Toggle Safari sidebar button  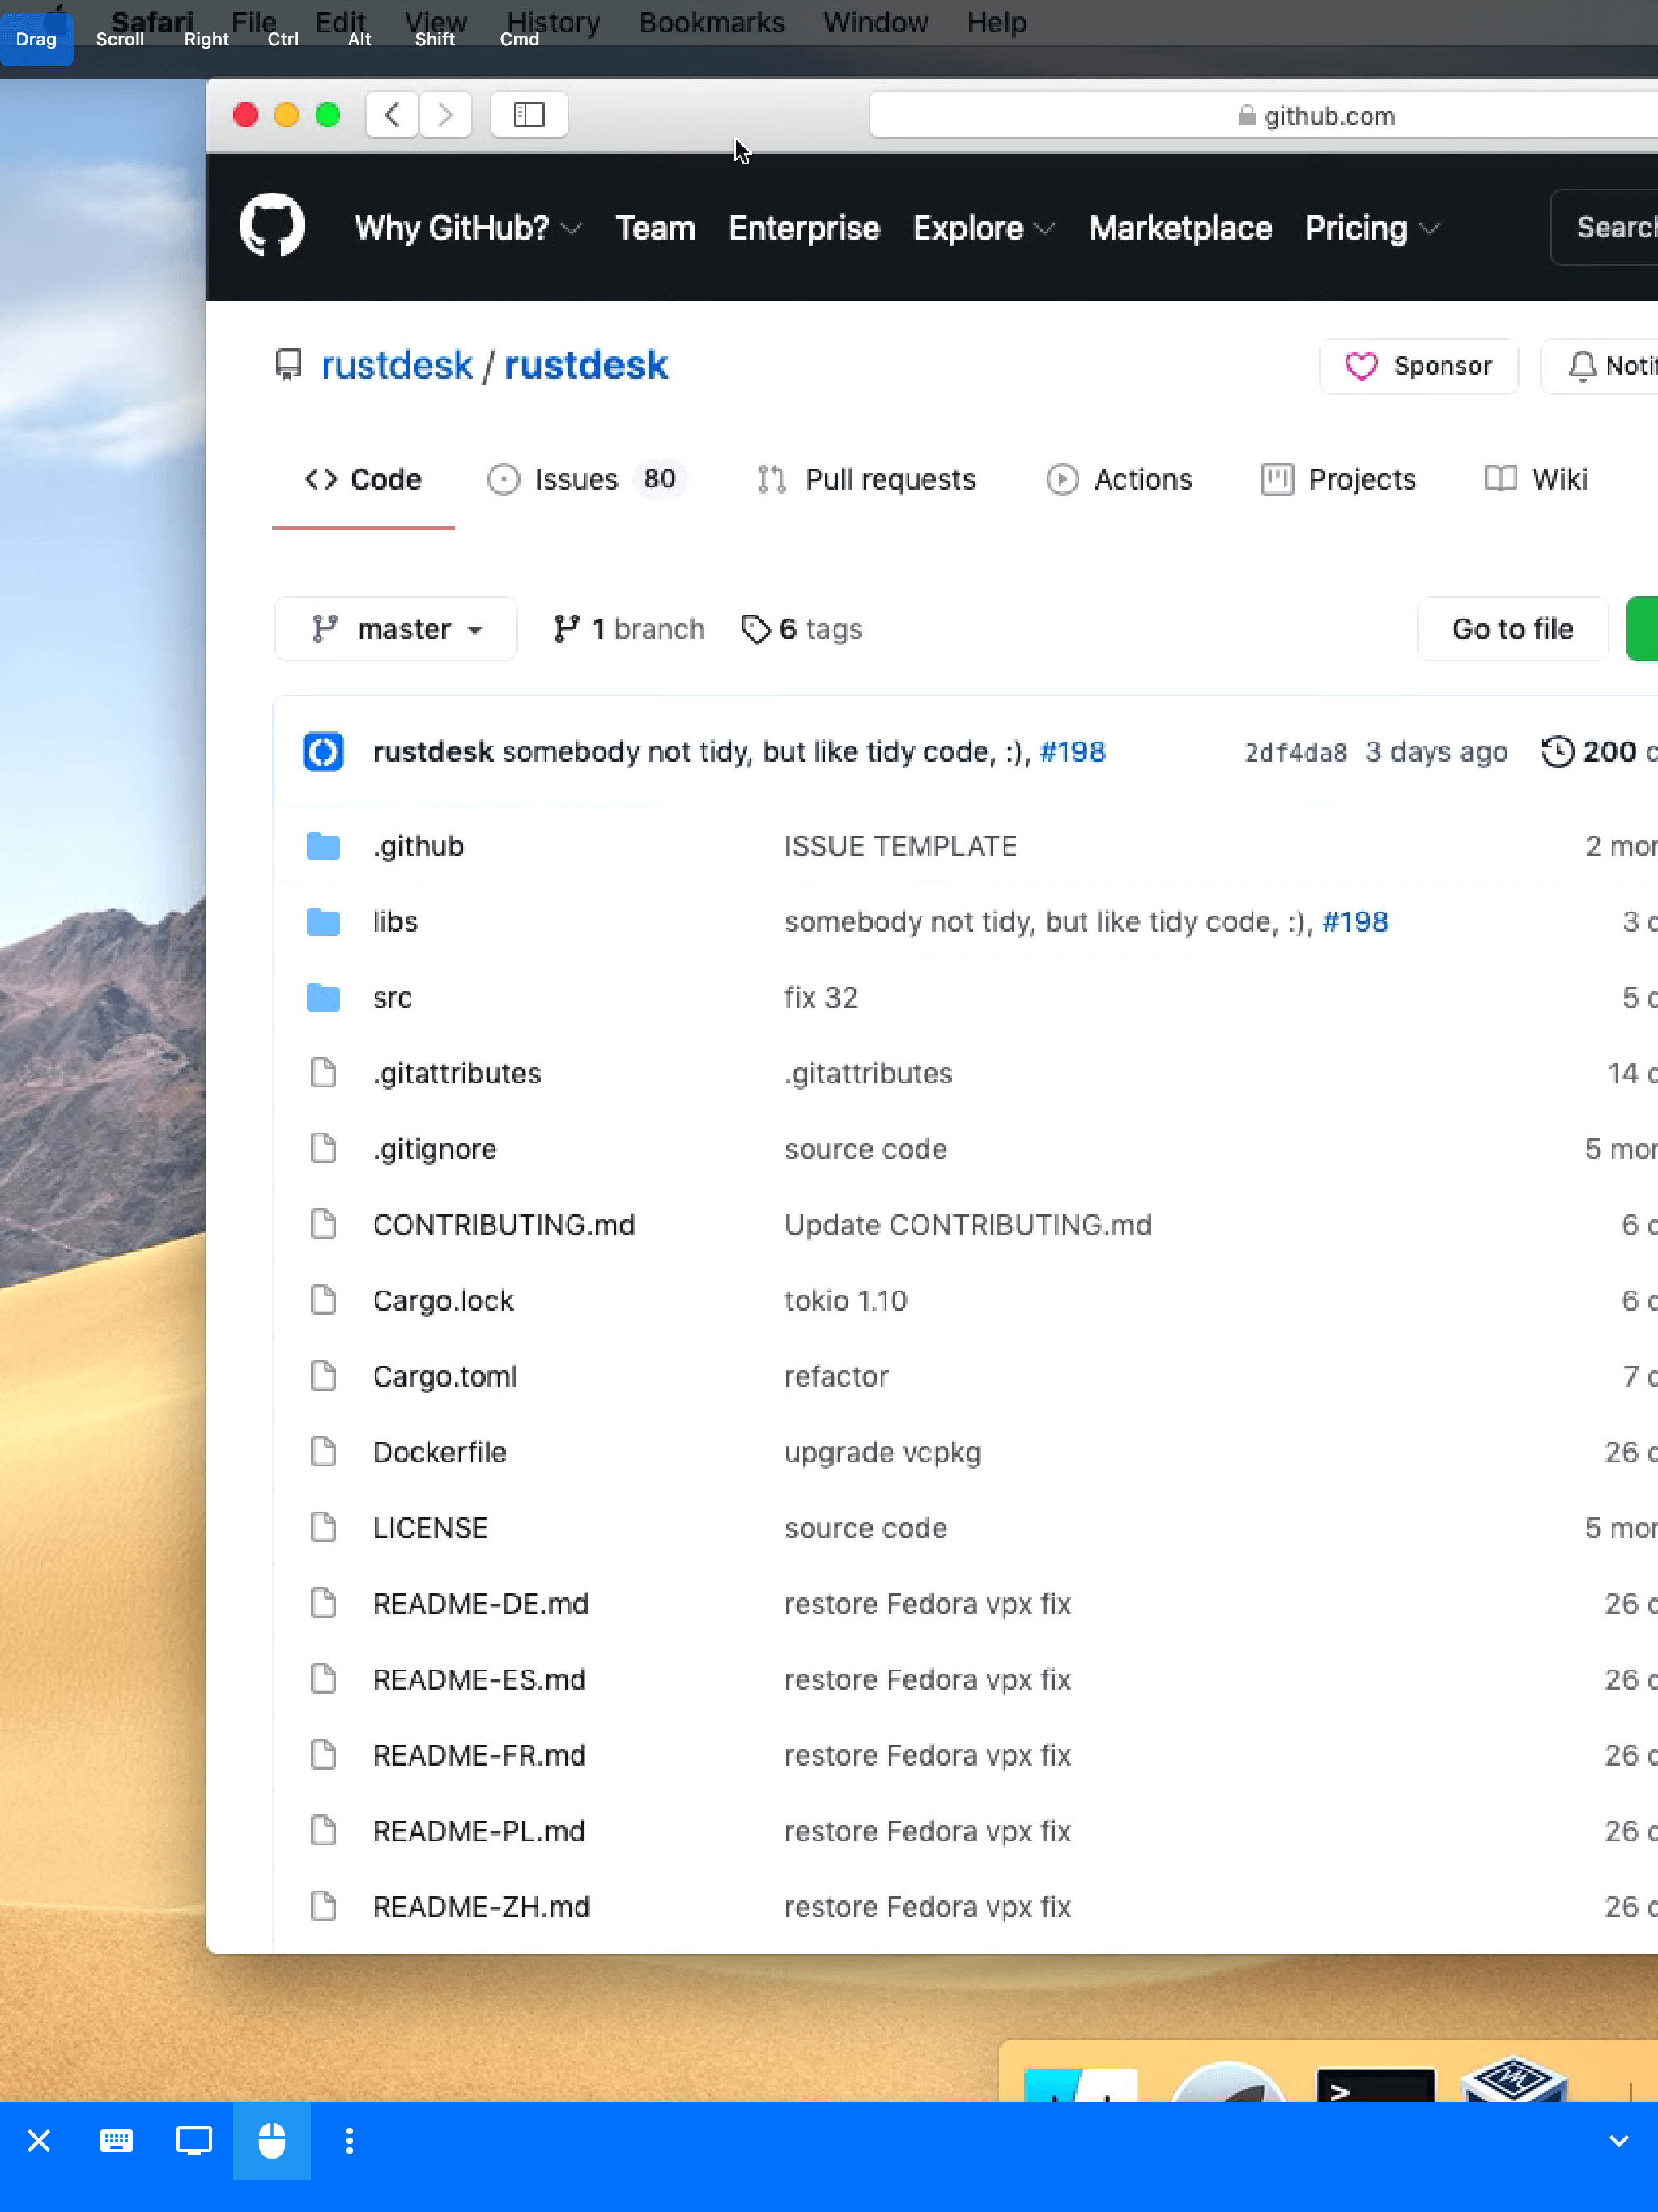coord(529,115)
